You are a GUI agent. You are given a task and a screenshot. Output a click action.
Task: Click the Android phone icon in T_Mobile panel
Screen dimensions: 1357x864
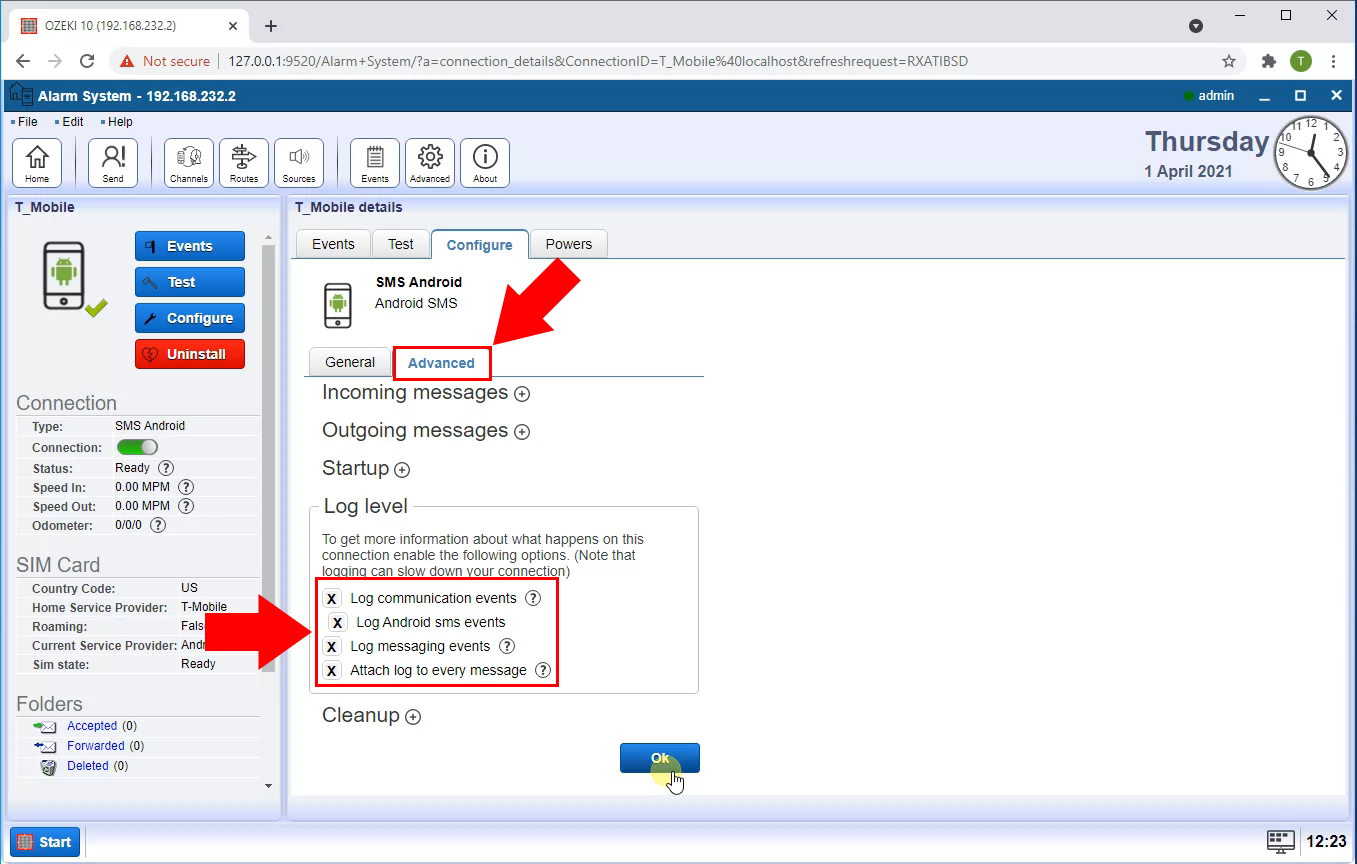(64, 276)
